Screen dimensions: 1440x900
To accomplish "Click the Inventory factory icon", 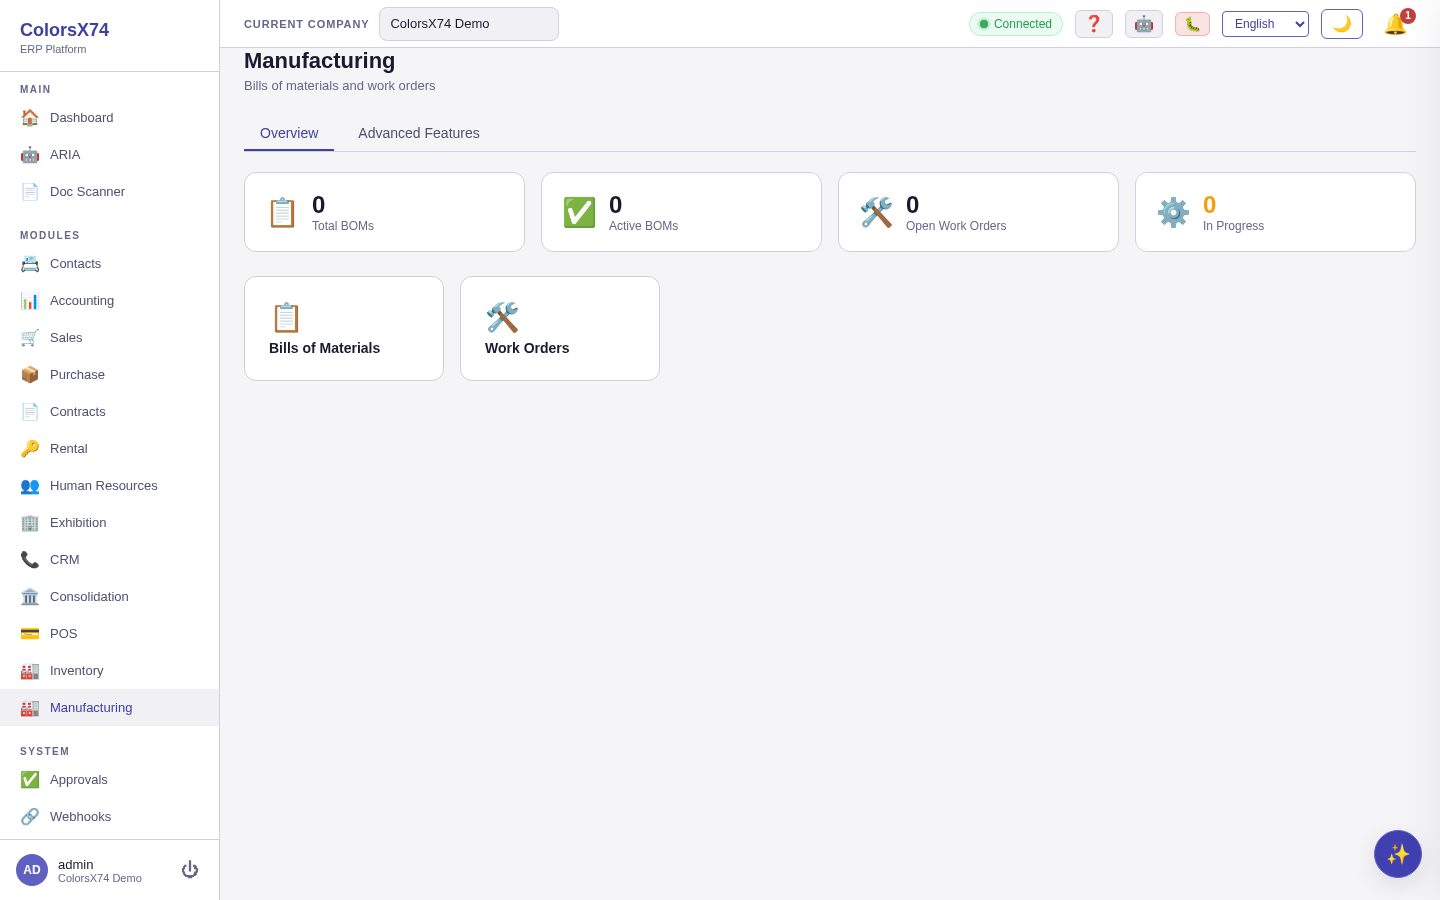I will (30, 670).
